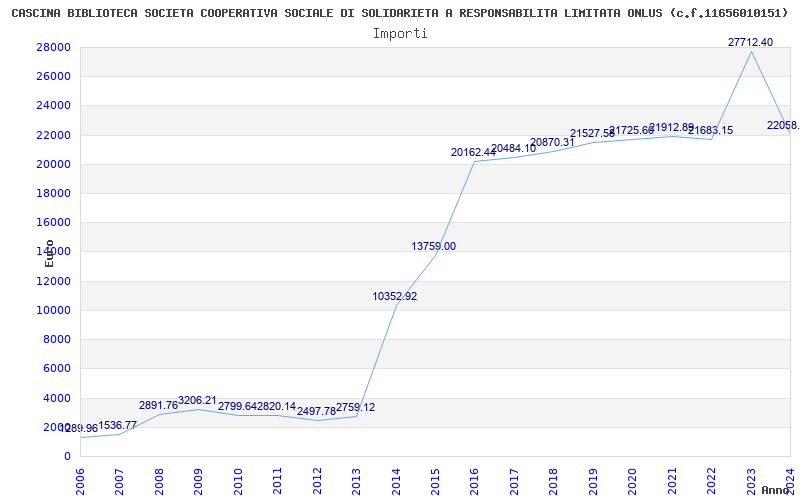
Task: Click the 2022 x-axis year label
Action: coord(711,482)
